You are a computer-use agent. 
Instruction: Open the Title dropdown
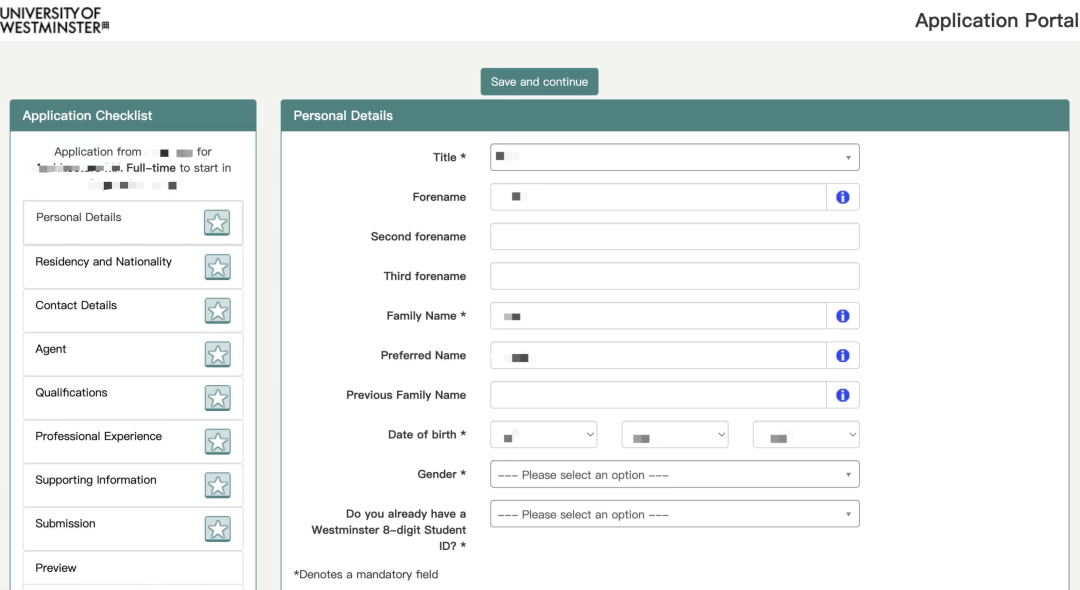(x=674, y=158)
